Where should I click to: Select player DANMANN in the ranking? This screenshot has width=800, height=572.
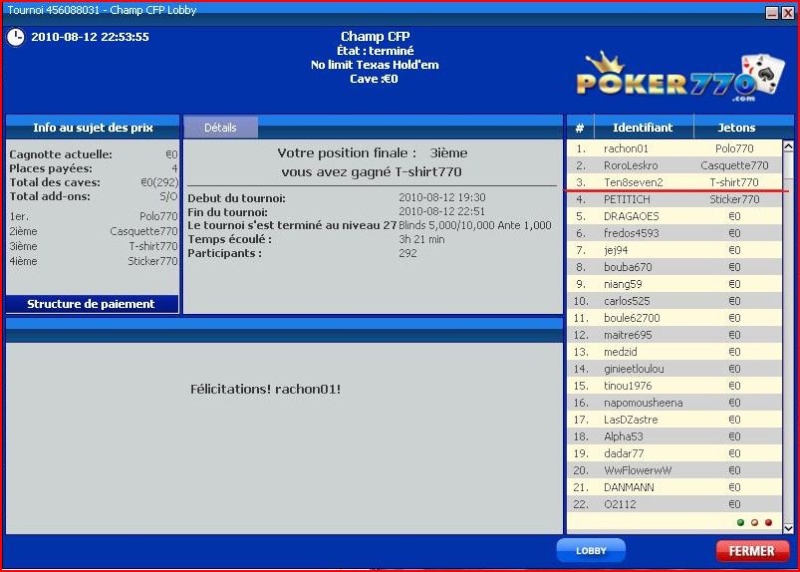point(674,487)
